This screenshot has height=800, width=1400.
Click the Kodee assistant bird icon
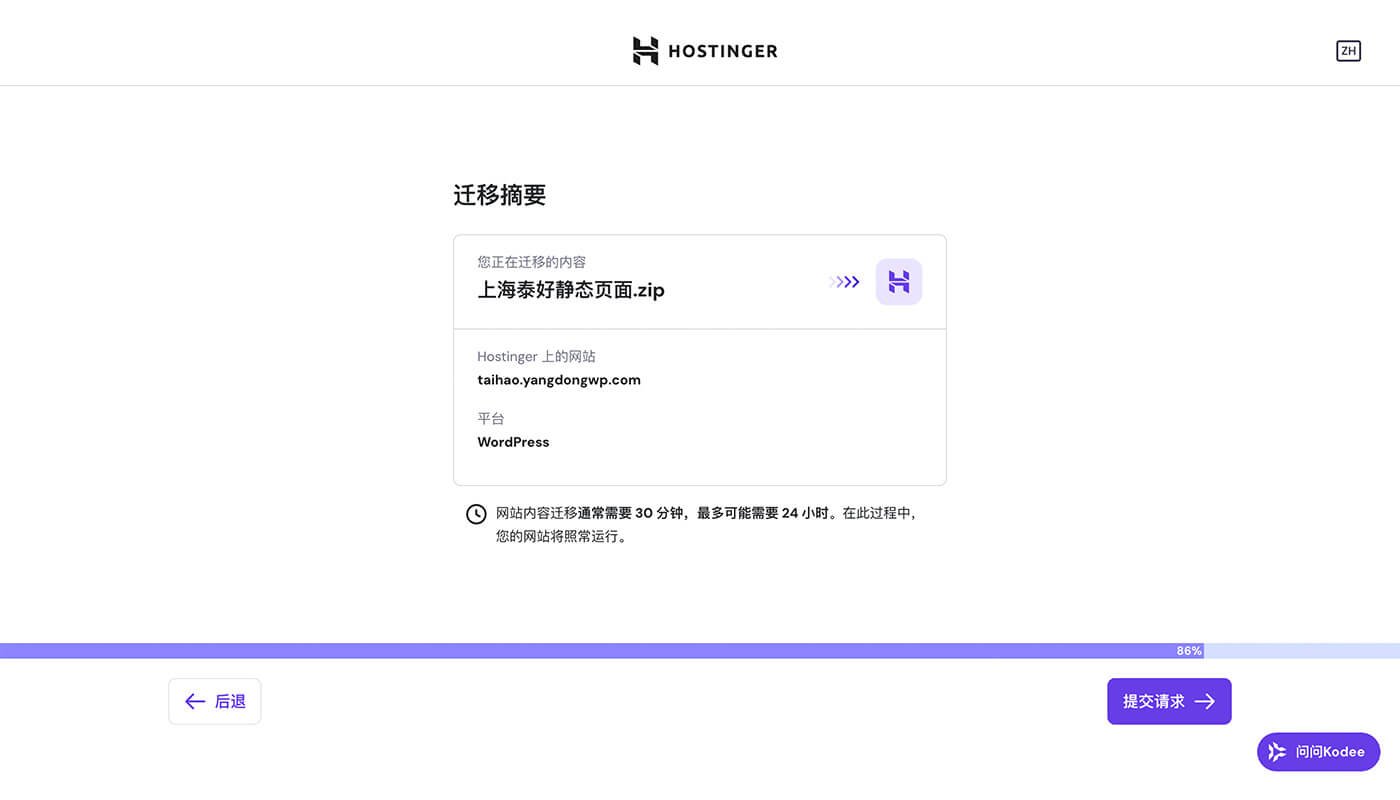[1277, 751]
